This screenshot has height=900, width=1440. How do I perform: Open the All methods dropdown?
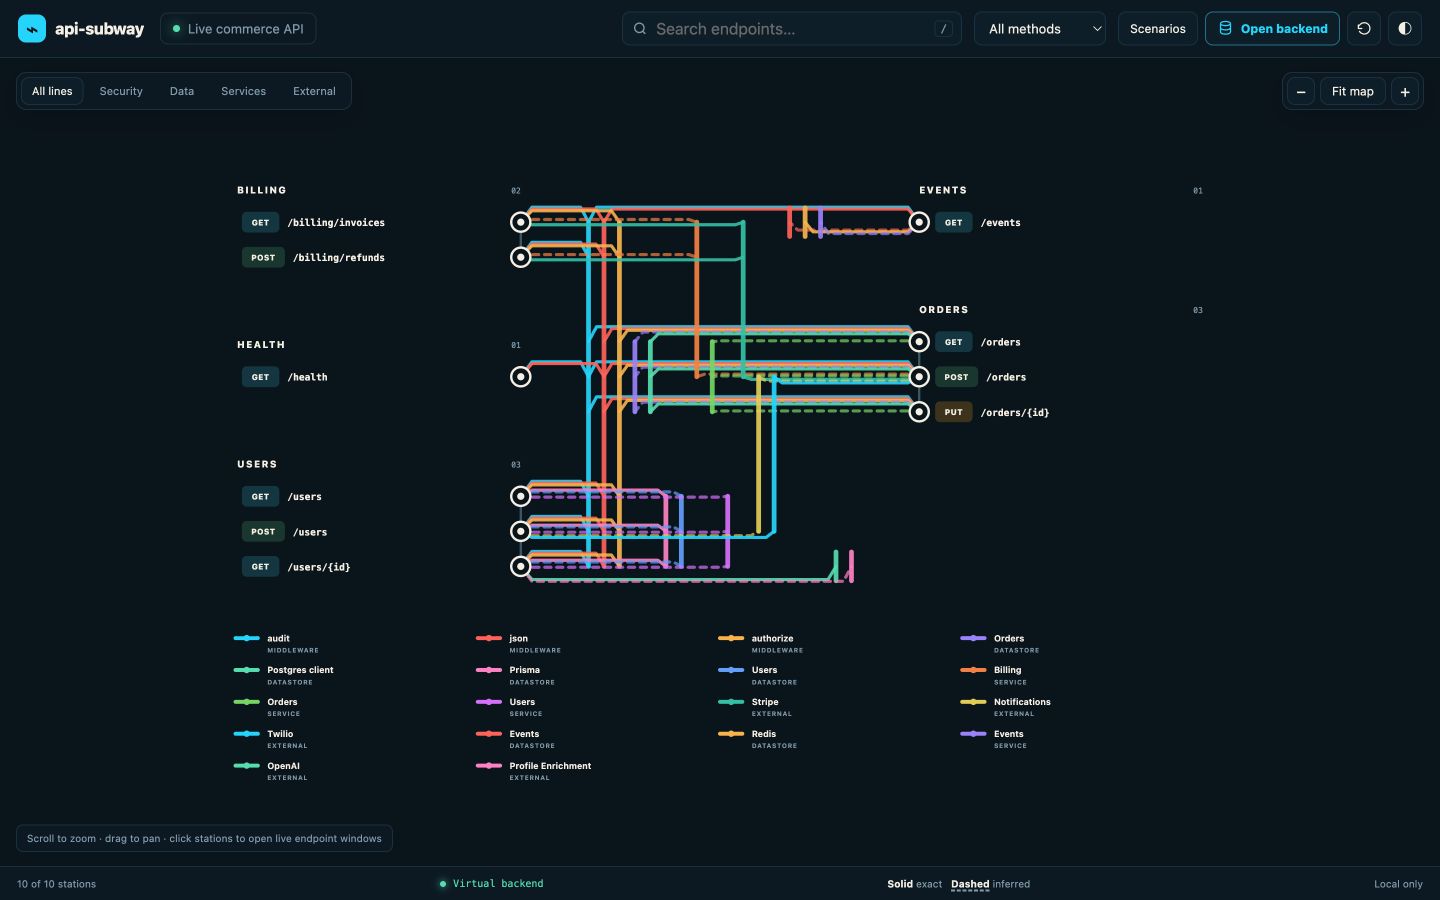point(1040,28)
